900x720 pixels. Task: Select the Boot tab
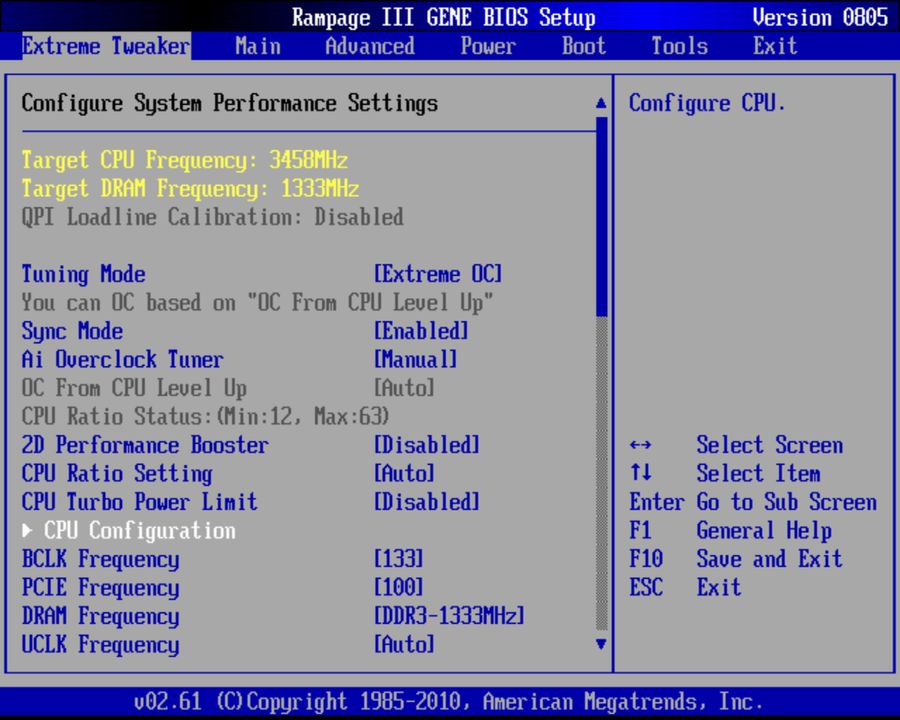click(x=583, y=46)
